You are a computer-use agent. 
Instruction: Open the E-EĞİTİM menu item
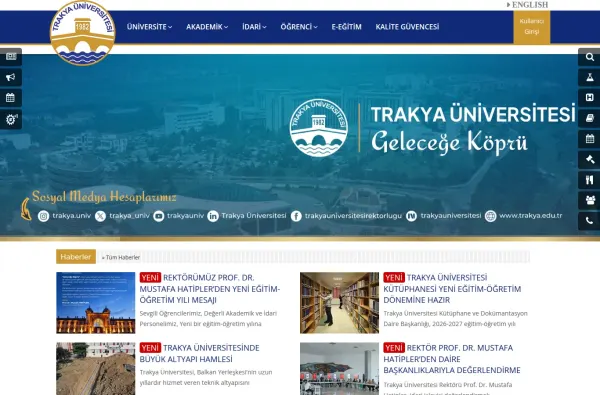pos(346,27)
